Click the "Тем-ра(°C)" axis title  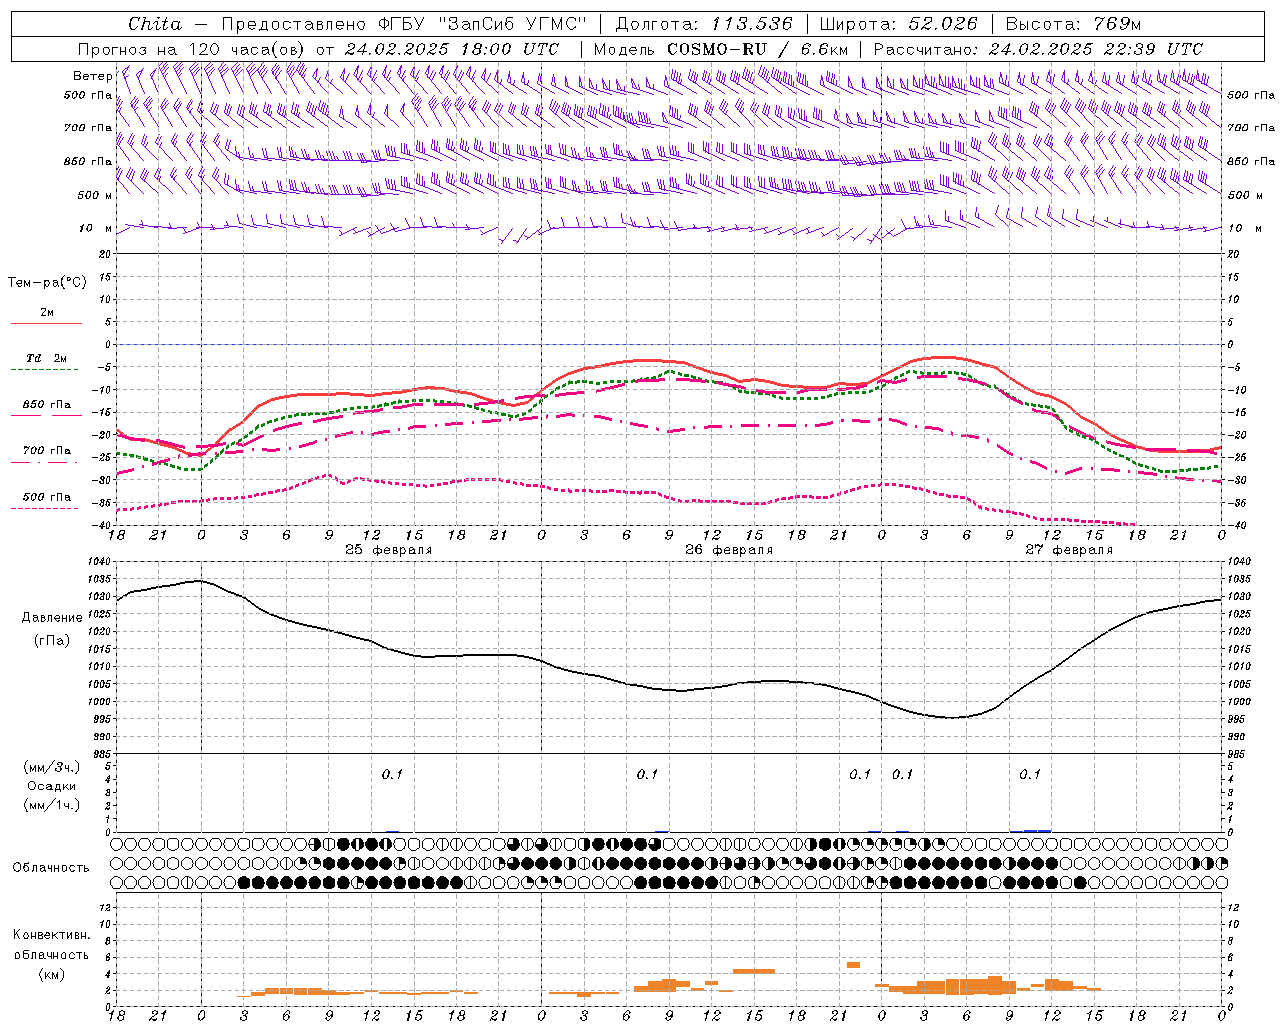(x=47, y=283)
